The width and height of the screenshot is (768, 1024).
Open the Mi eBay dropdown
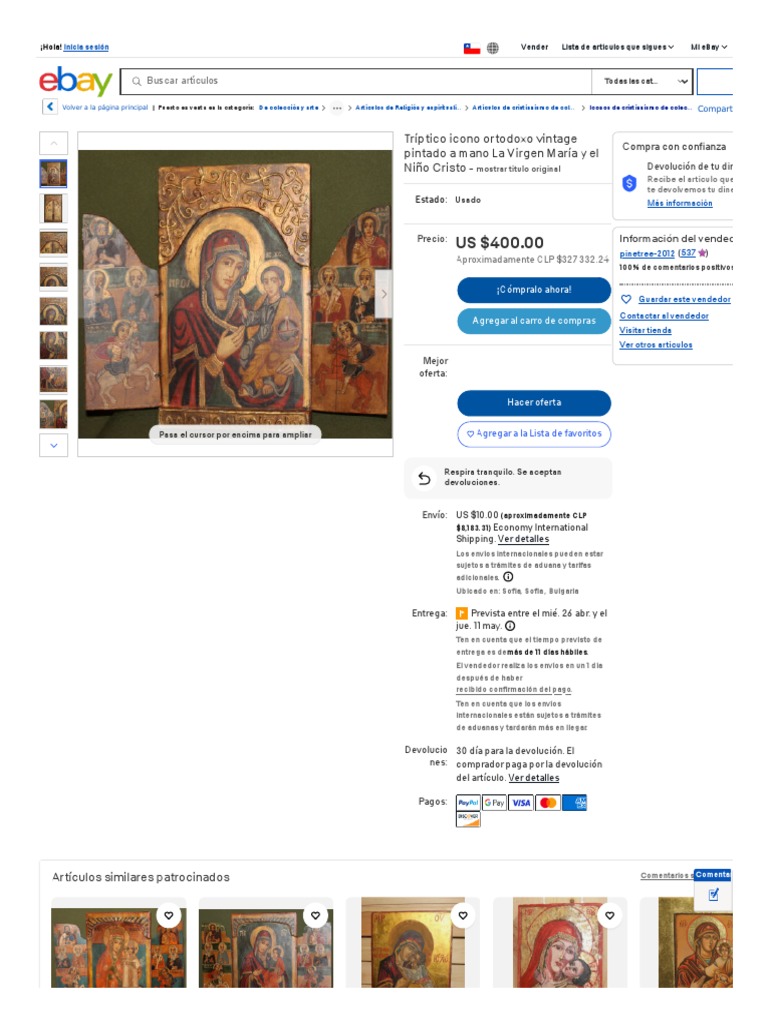click(x=709, y=47)
